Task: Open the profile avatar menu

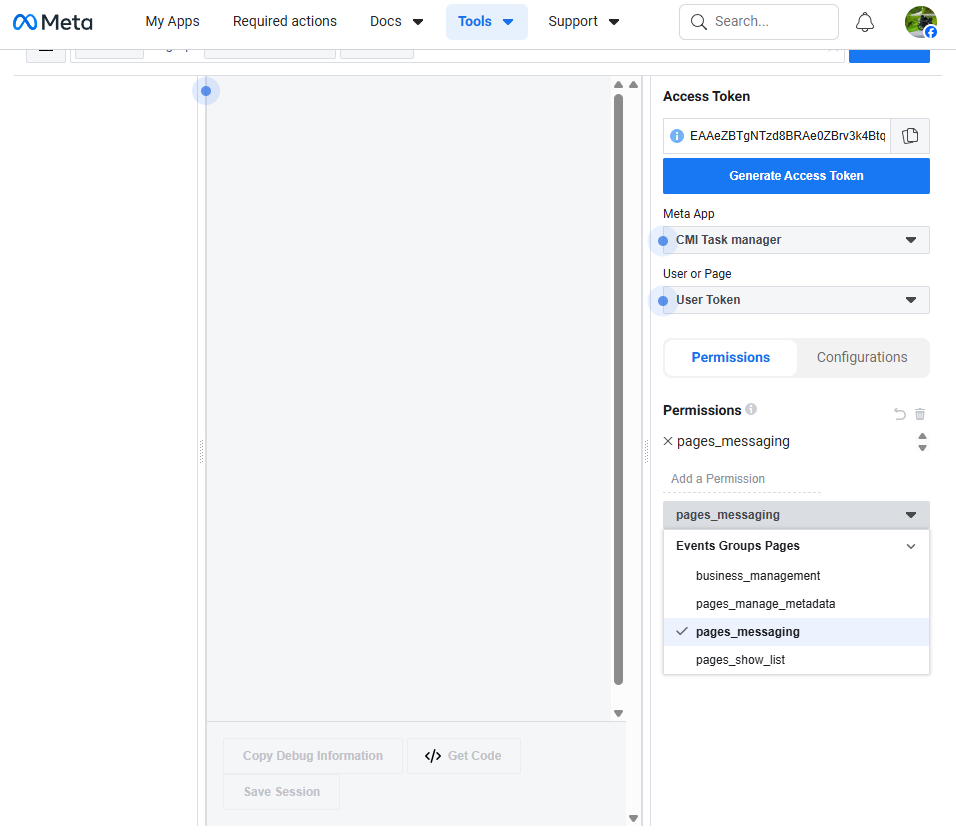Action: (x=920, y=22)
